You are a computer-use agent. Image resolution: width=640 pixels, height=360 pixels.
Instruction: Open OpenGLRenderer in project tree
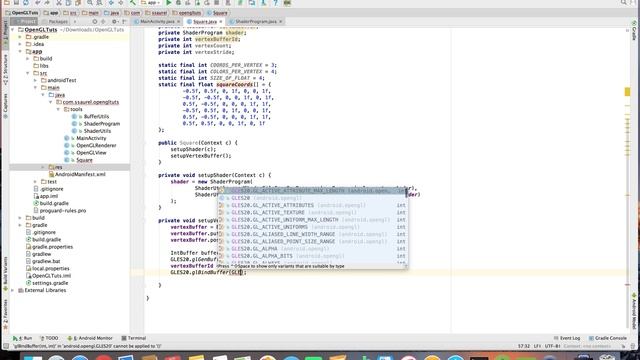pyautogui.click(x=96, y=145)
